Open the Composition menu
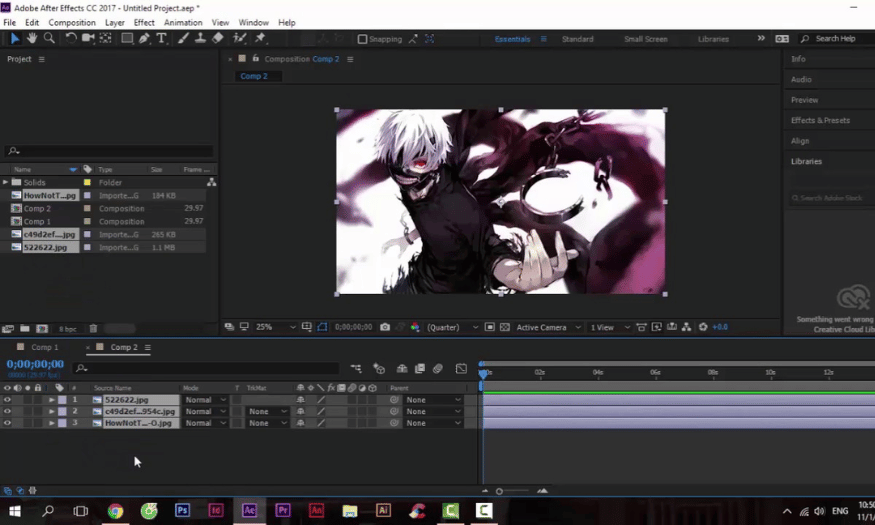This screenshot has height=525, width=875. click(72, 22)
